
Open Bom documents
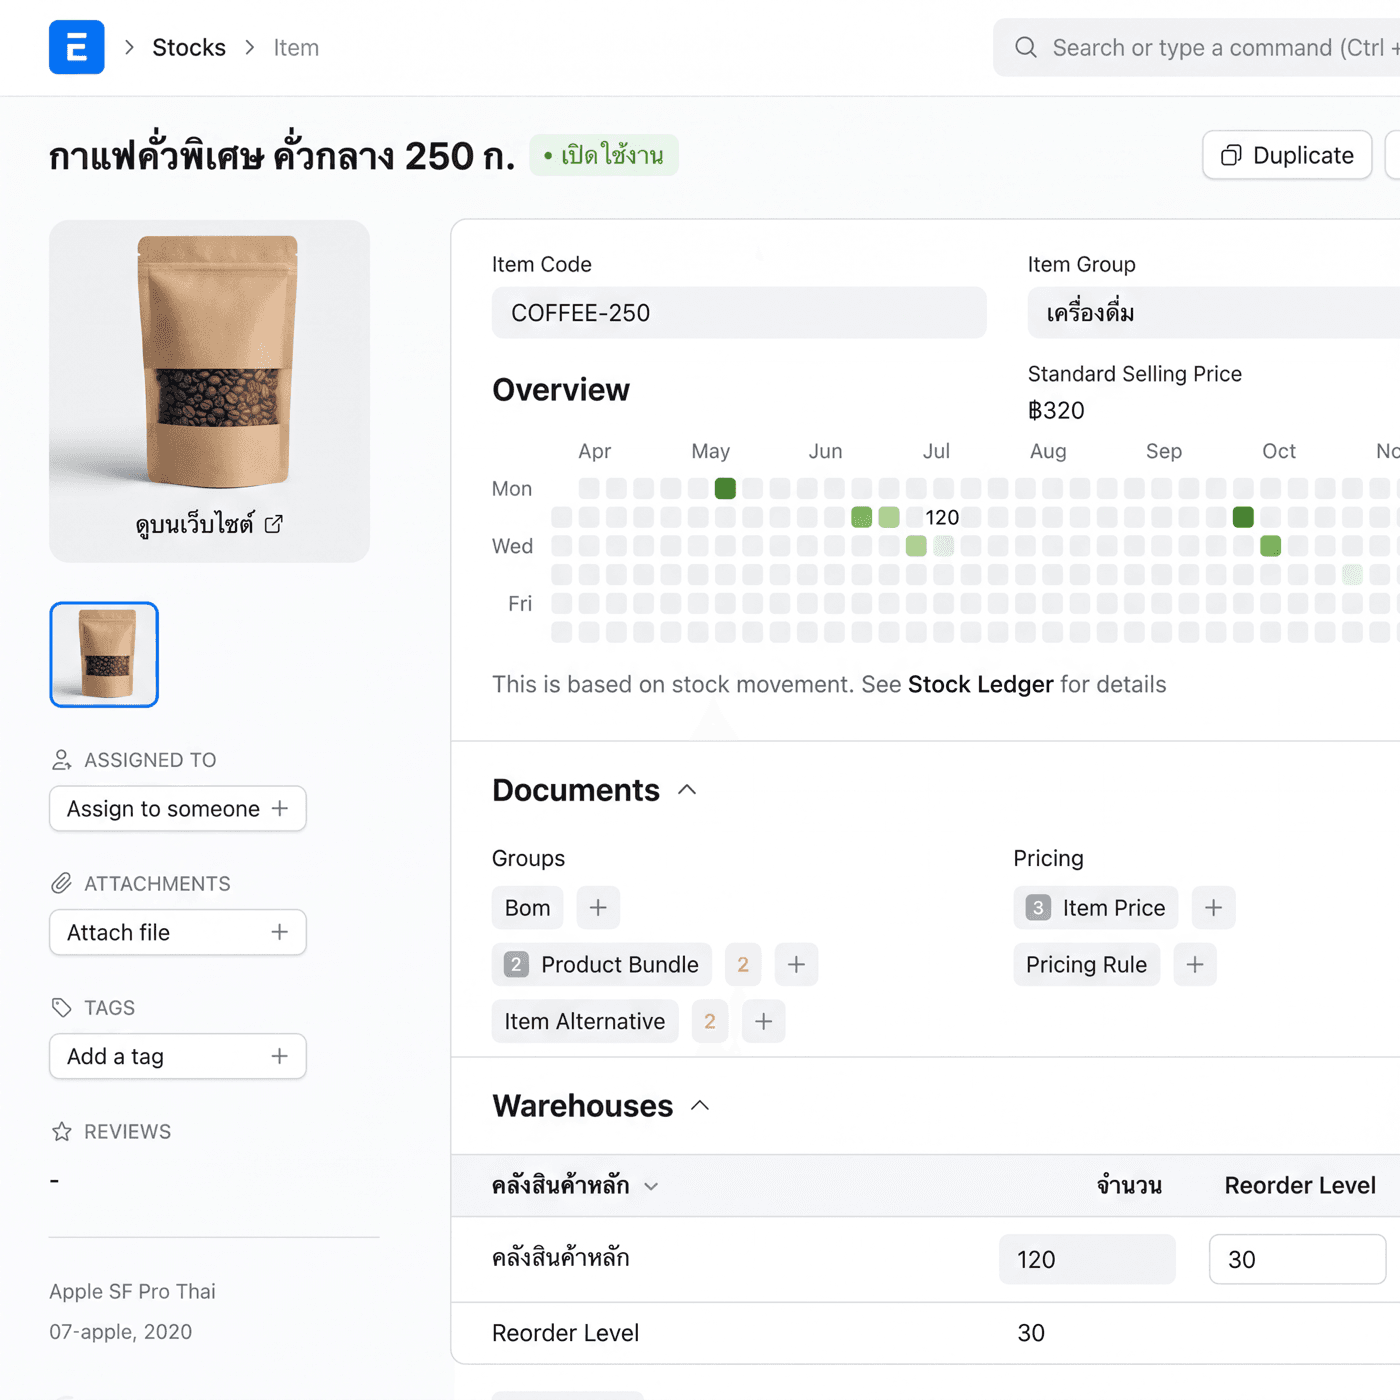[527, 908]
